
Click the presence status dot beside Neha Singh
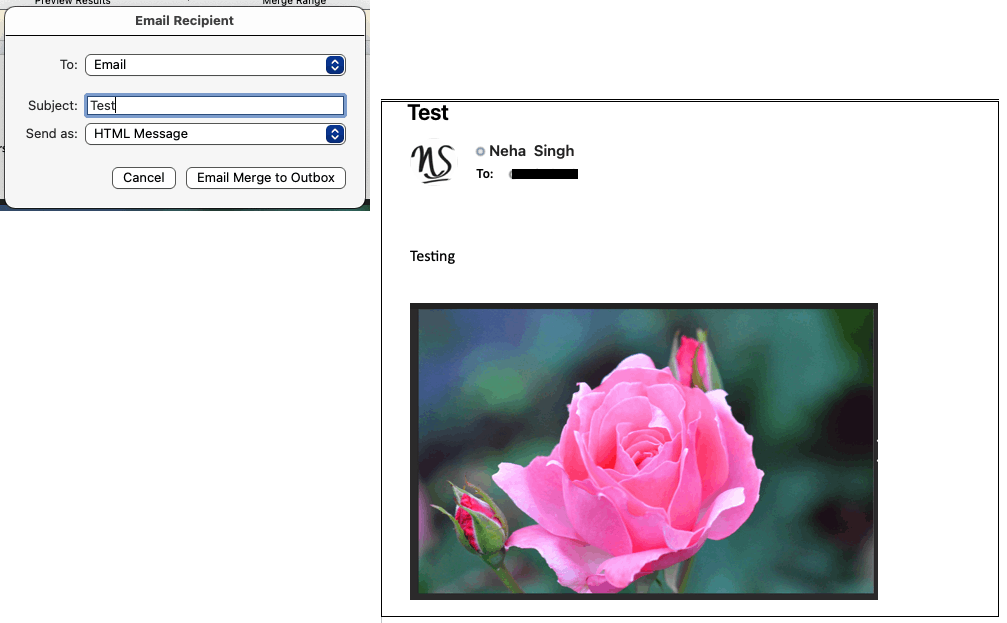pos(480,152)
